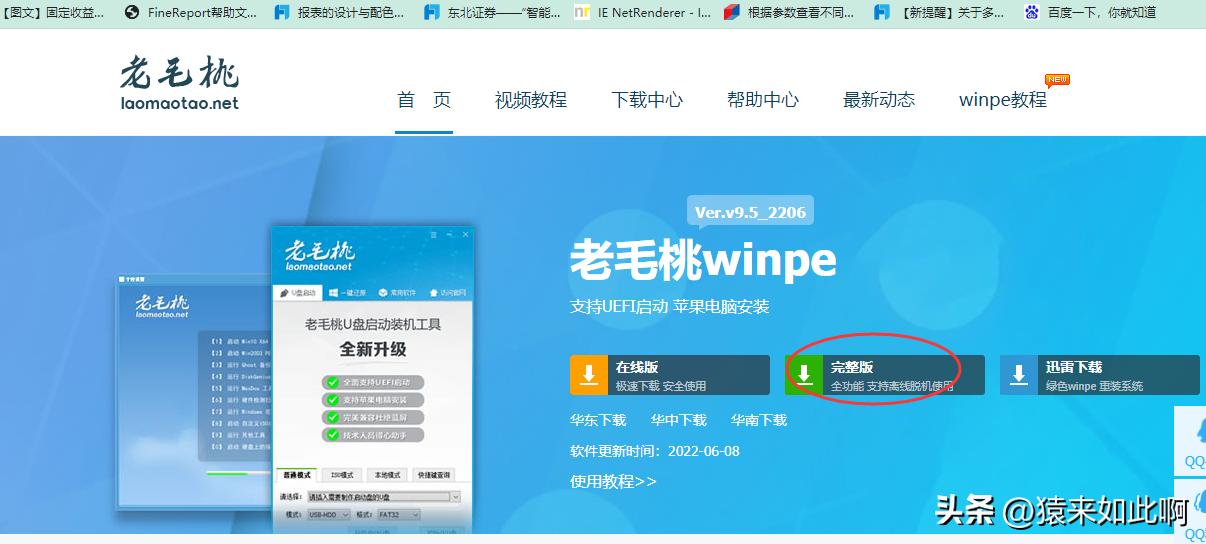This screenshot has width=1206, height=544.
Task: Click the 老毛桃 laomaotao.net site logo
Action: [179, 83]
